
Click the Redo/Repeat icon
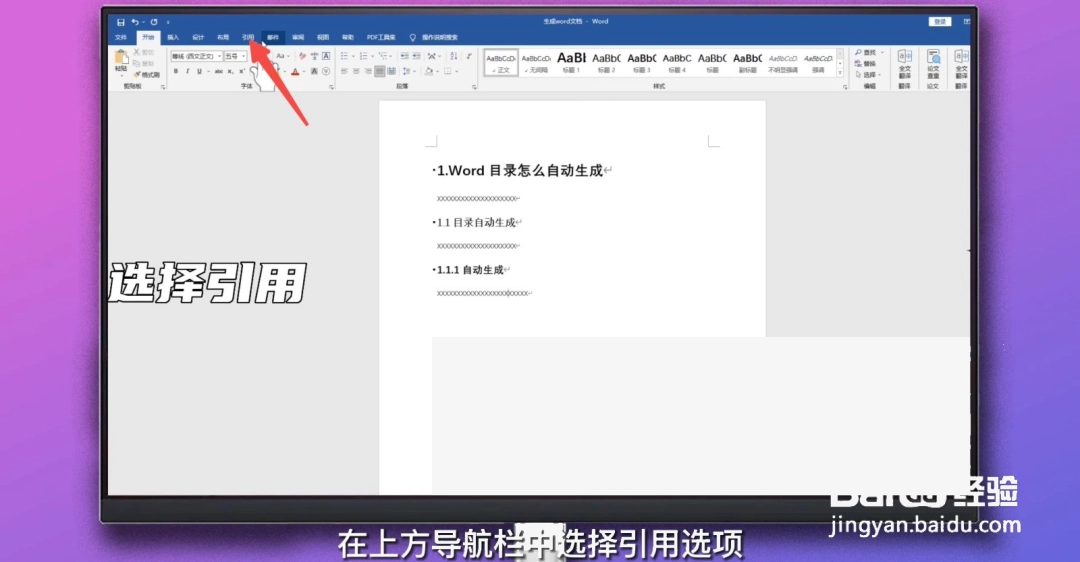coord(154,23)
